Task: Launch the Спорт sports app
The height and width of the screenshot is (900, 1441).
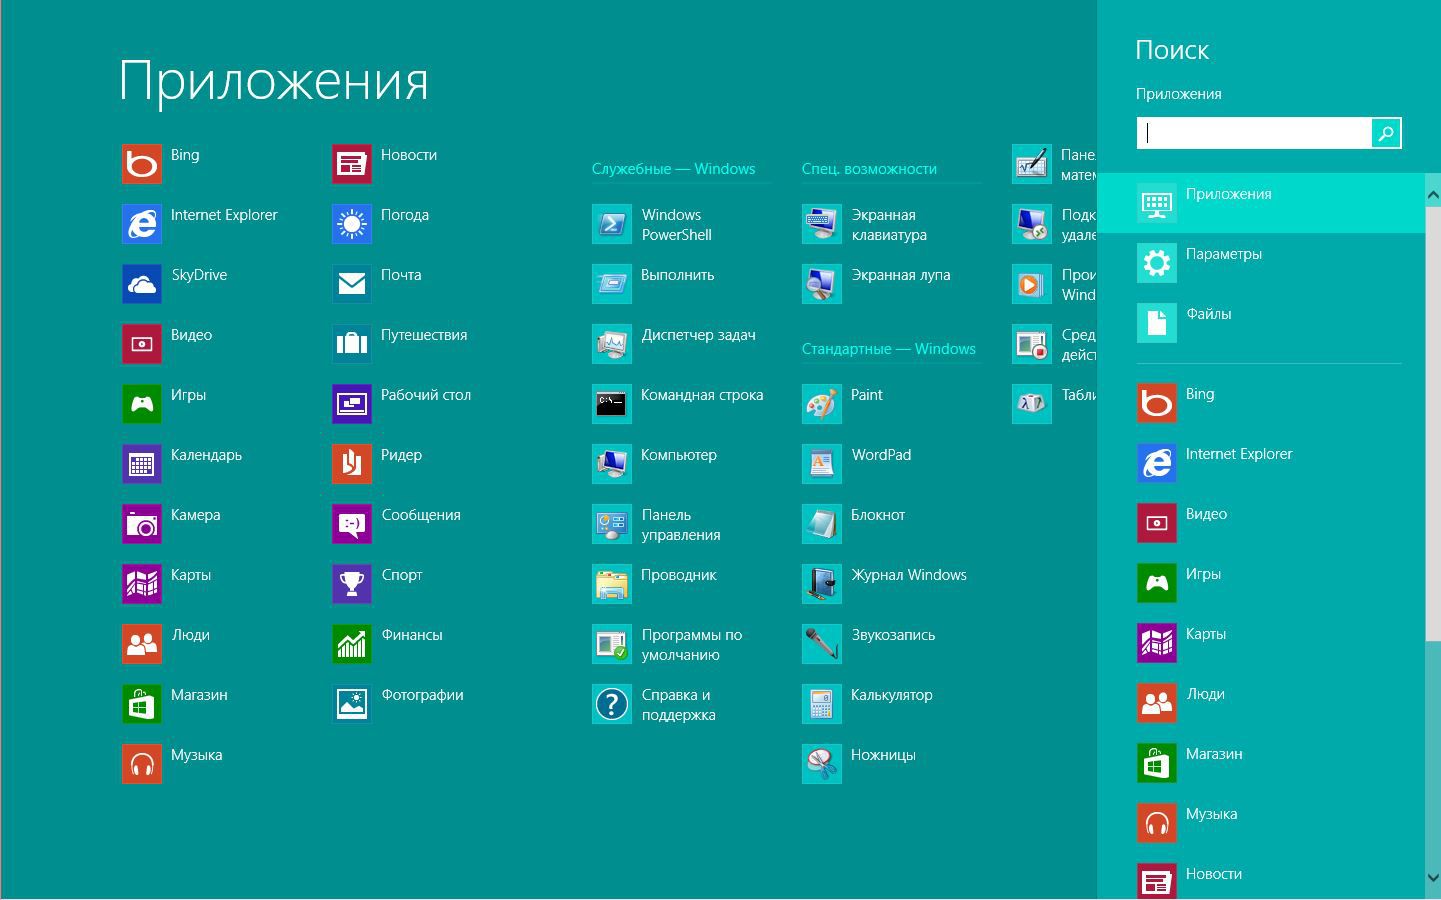Action: [377, 584]
